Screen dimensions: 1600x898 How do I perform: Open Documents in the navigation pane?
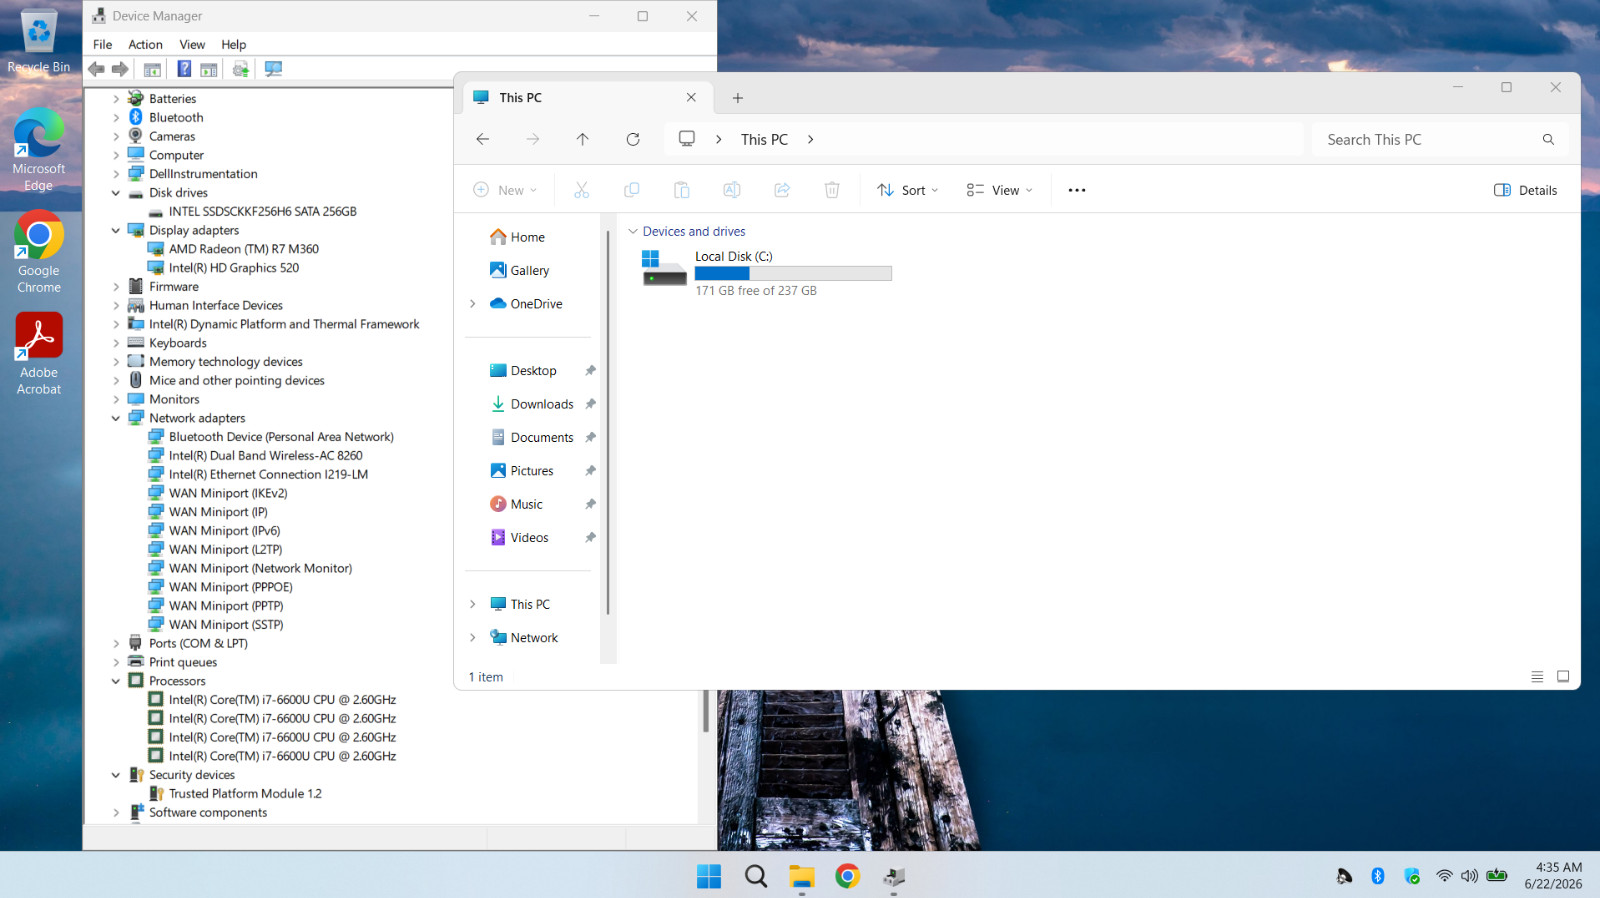click(x=532, y=438)
